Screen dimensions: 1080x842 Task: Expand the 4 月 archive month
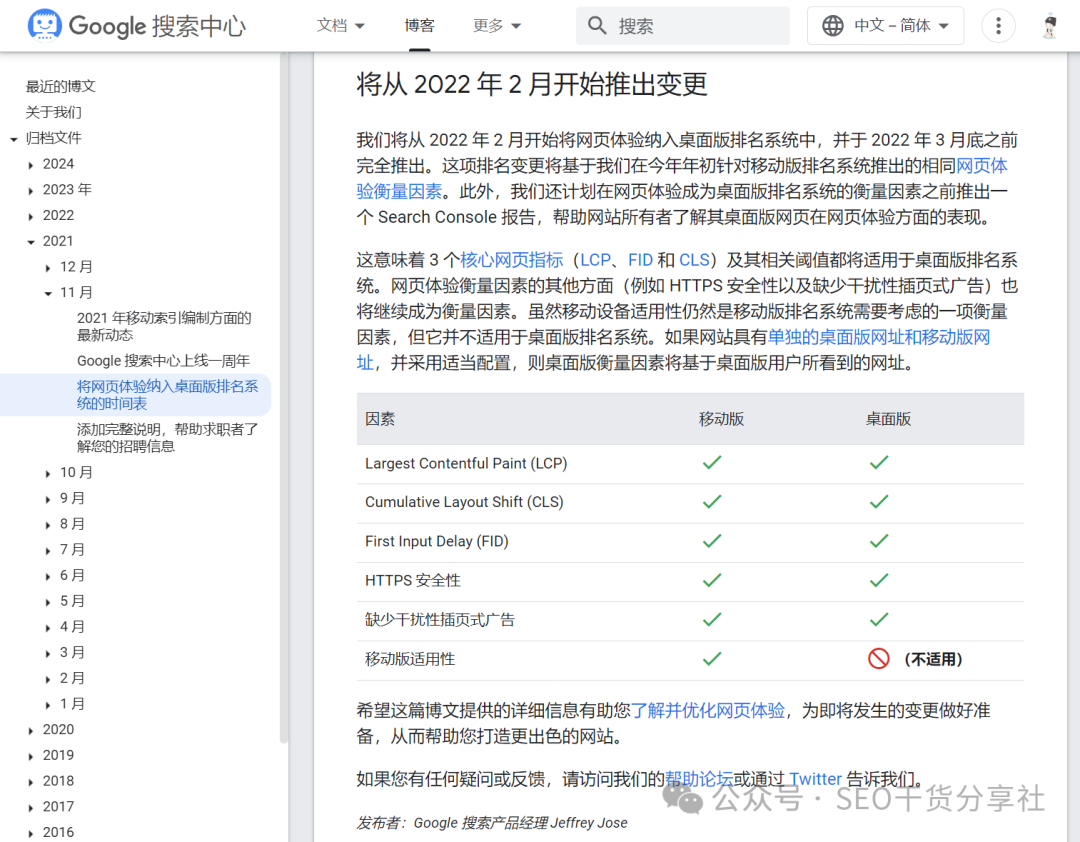[x=48, y=628]
